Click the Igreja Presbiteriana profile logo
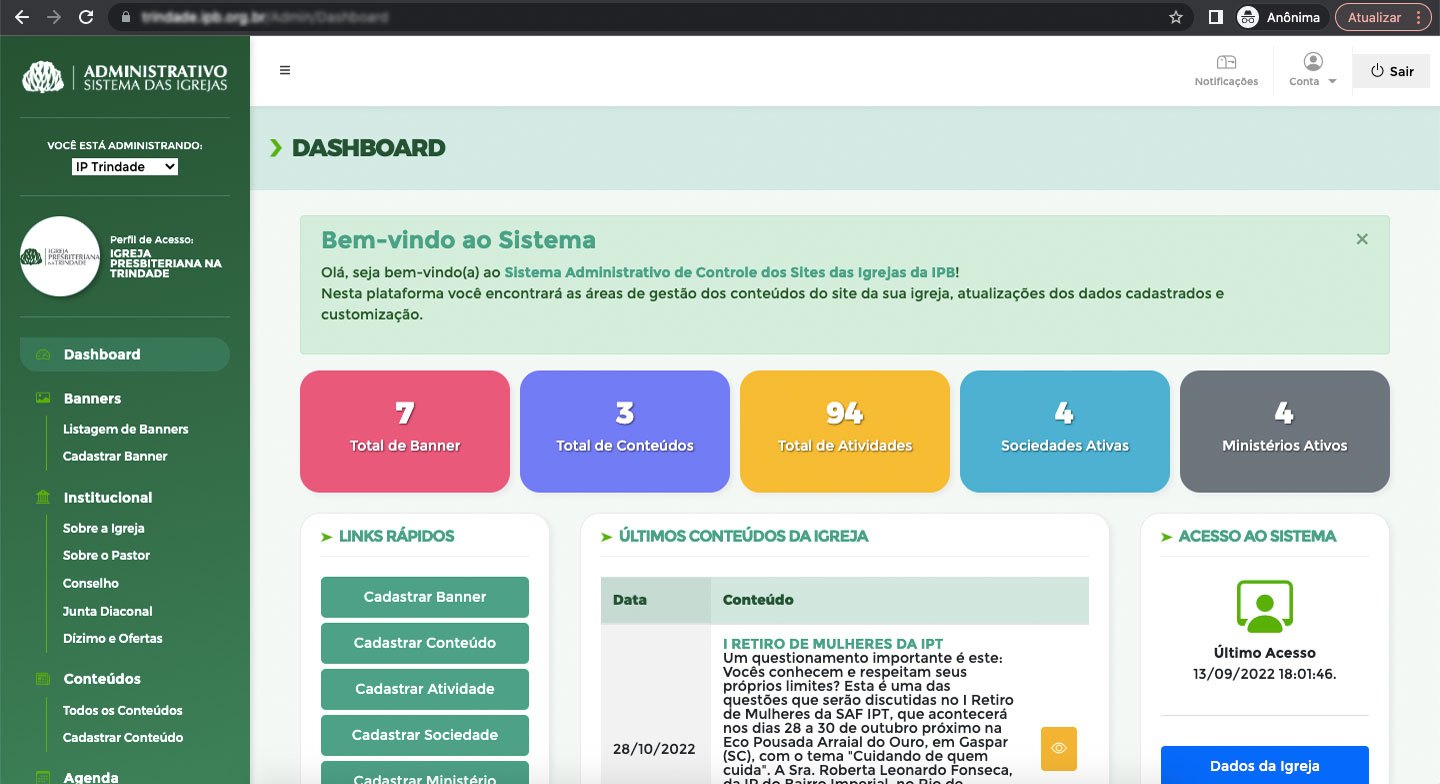Viewport: 1440px width, 784px height. pos(60,257)
